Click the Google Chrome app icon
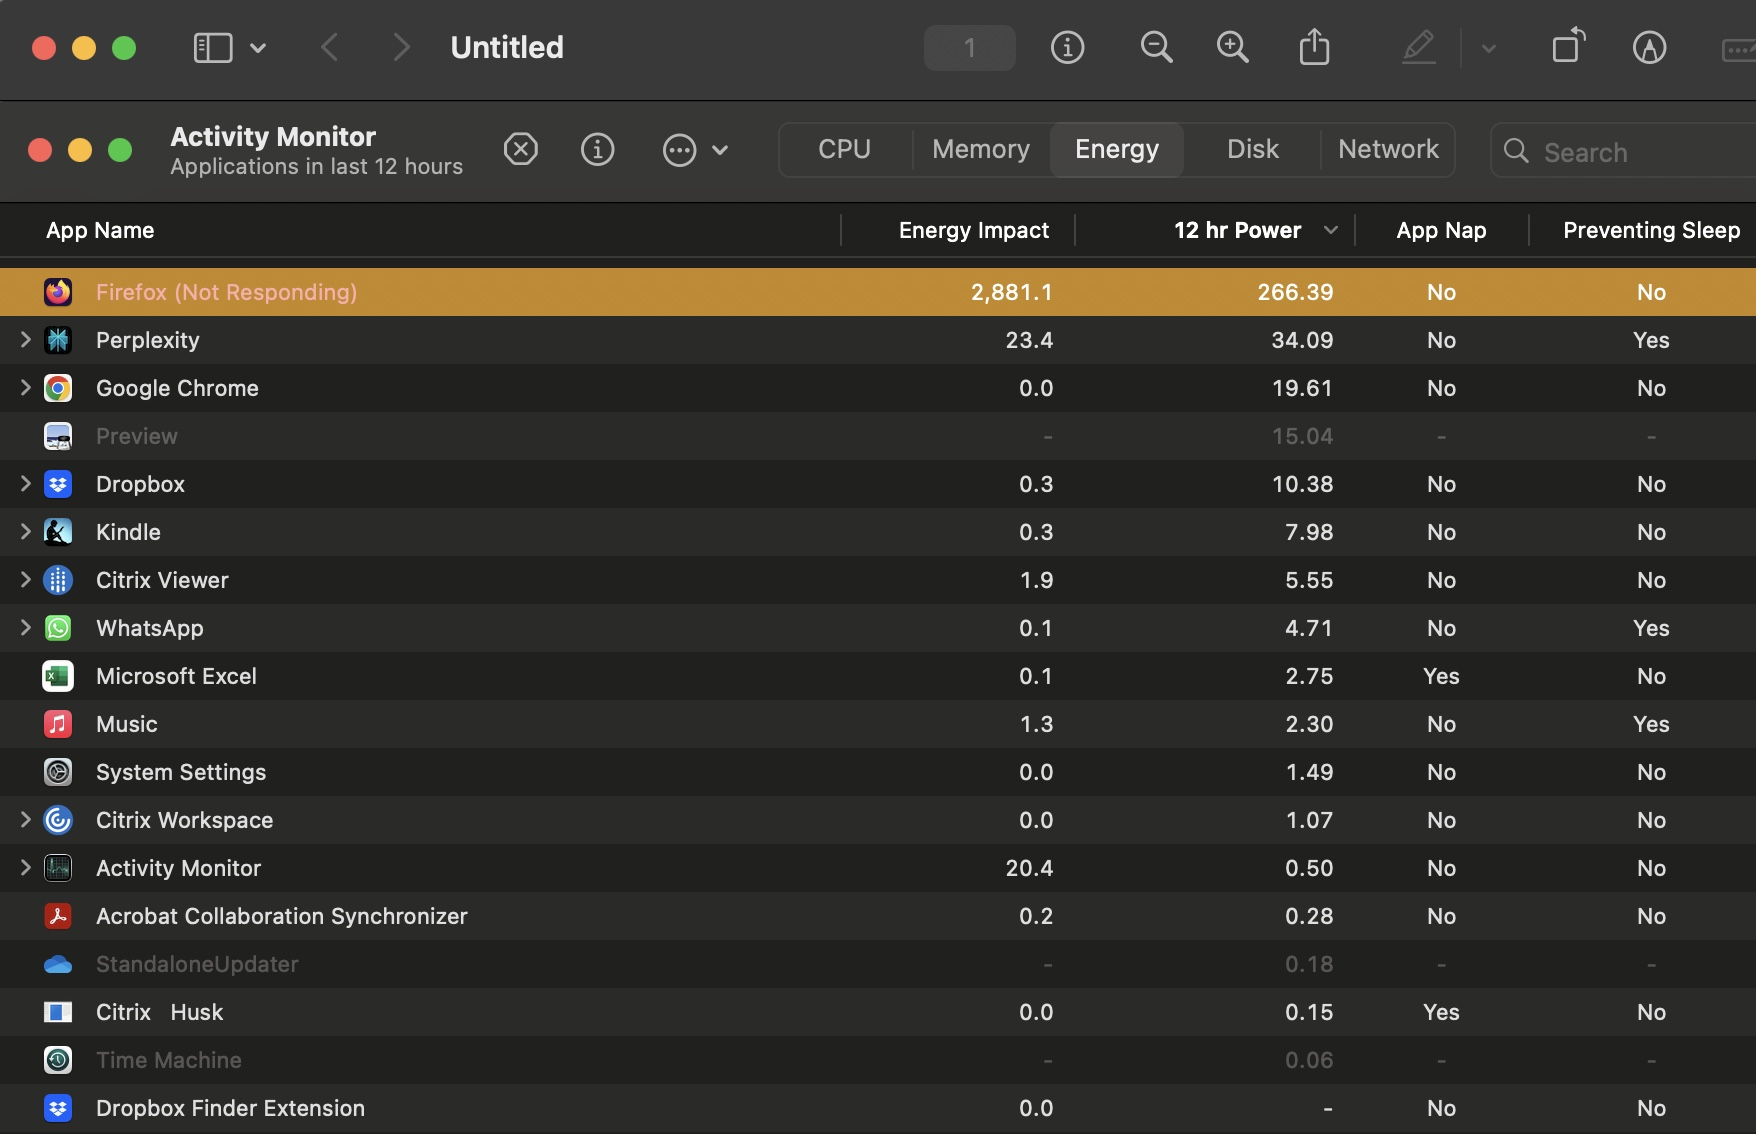Image resolution: width=1756 pixels, height=1134 pixels. click(x=58, y=388)
